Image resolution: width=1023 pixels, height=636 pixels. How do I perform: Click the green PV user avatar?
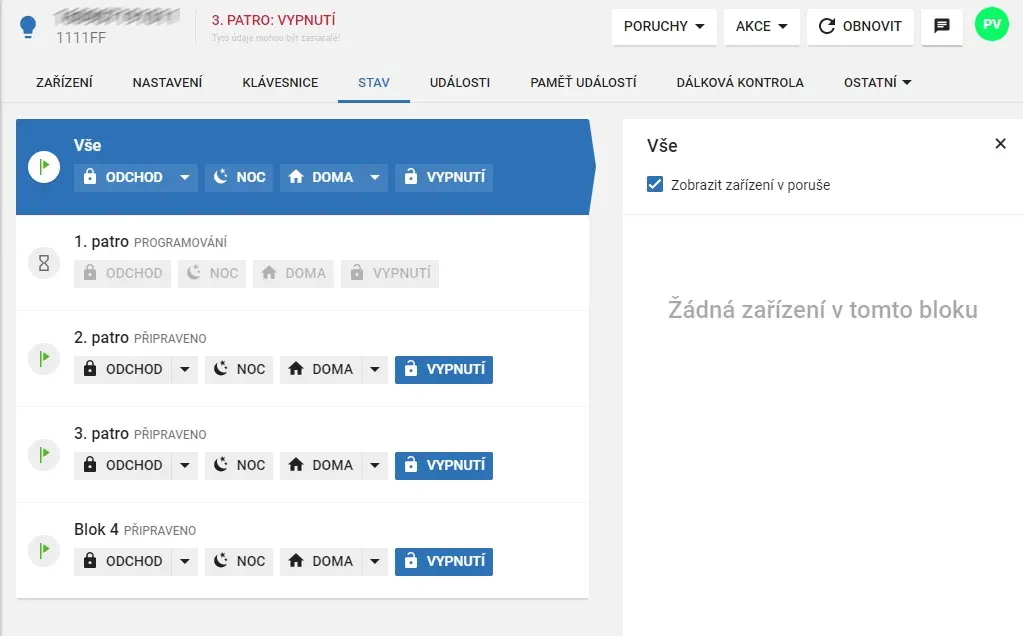(x=992, y=26)
